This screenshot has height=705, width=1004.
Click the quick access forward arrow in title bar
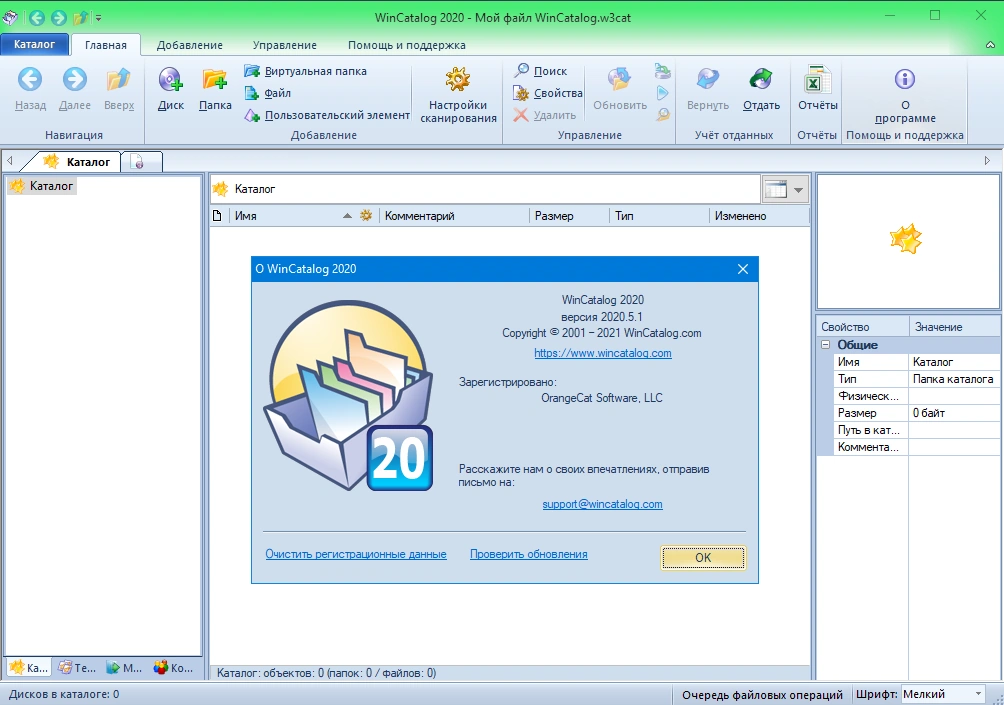click(x=59, y=18)
